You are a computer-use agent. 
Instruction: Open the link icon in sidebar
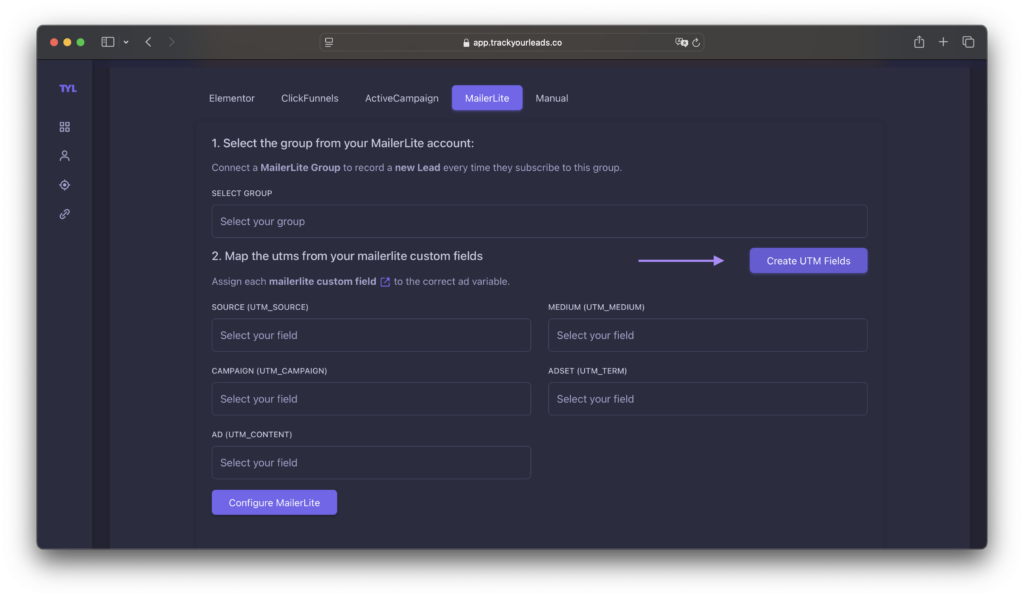pos(65,214)
